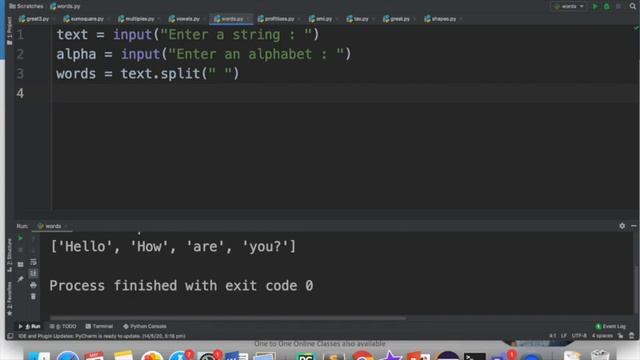
Task: Open the TODO tool window
Action: [x=63, y=327]
